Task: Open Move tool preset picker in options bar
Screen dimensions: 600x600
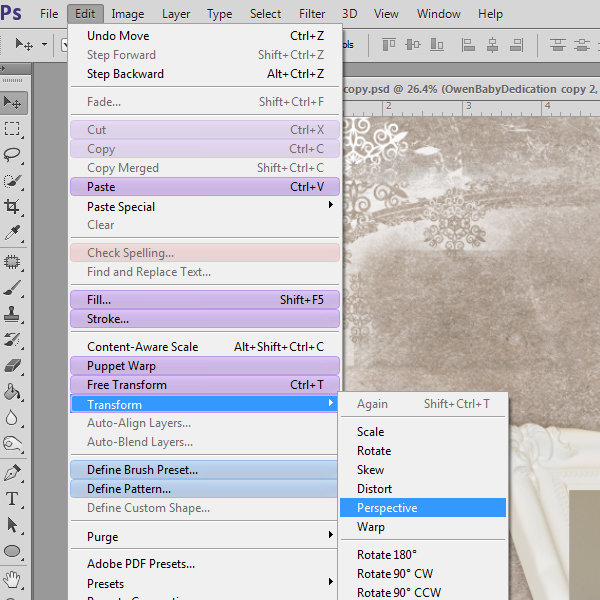Action: 44,44
